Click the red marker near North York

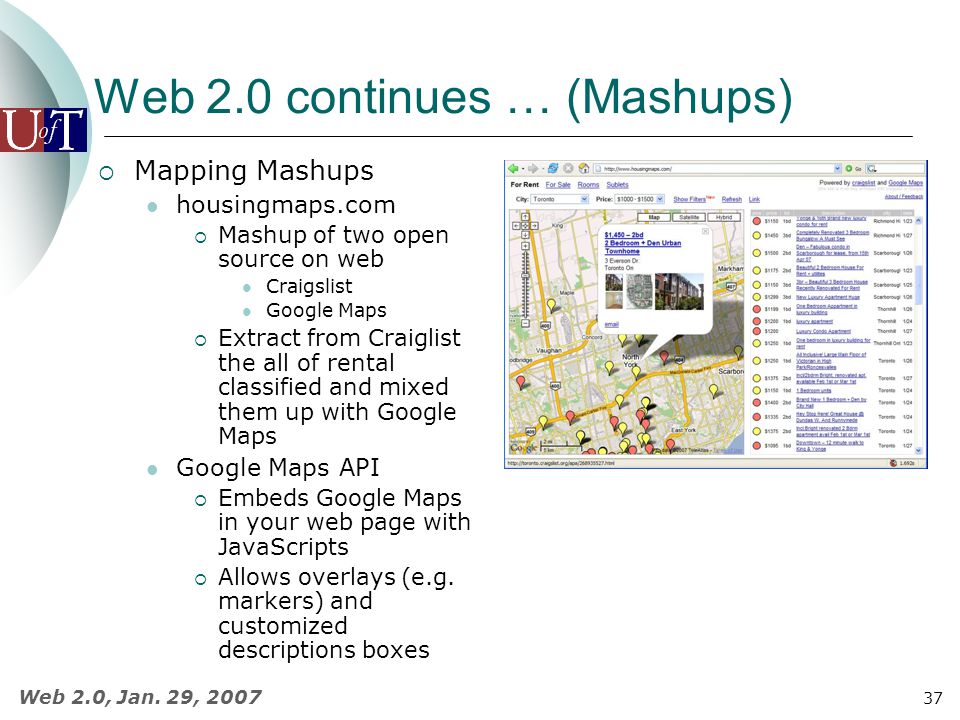pos(664,356)
